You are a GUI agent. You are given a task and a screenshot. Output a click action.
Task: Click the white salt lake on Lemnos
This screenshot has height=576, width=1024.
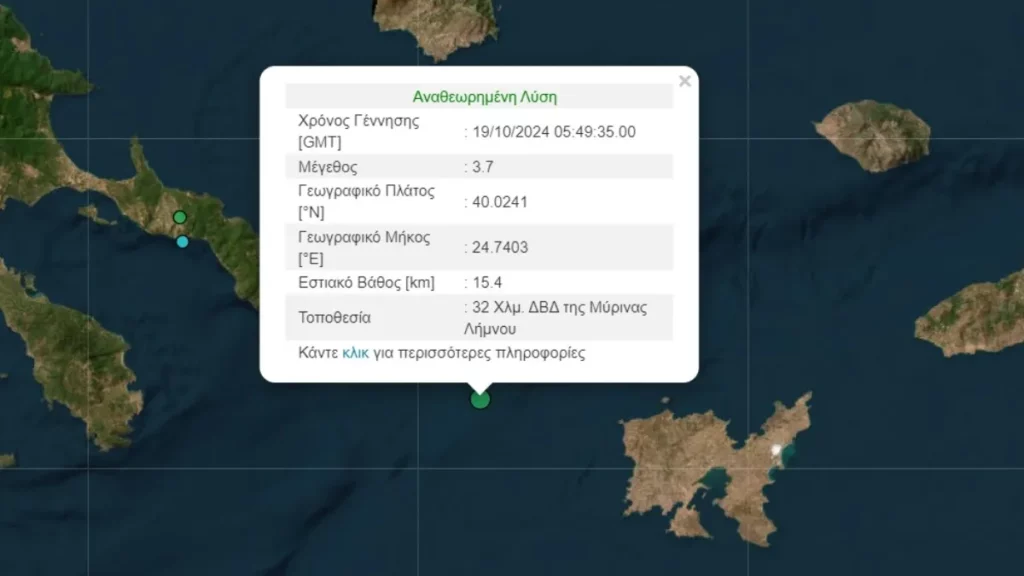click(x=776, y=450)
